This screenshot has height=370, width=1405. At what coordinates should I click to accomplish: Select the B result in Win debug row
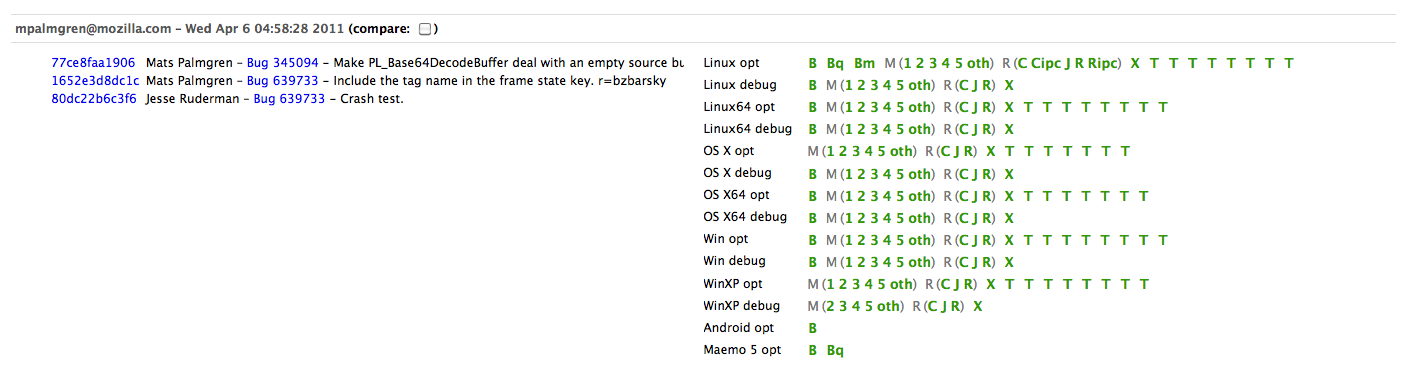click(813, 262)
